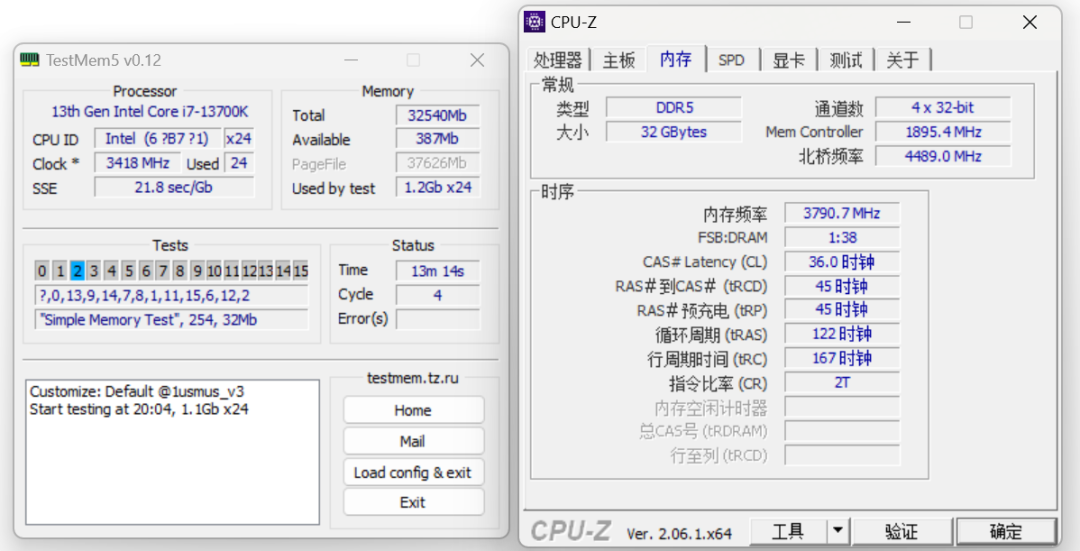
Task: Select test box 6 in Tests
Action: (x=146, y=271)
